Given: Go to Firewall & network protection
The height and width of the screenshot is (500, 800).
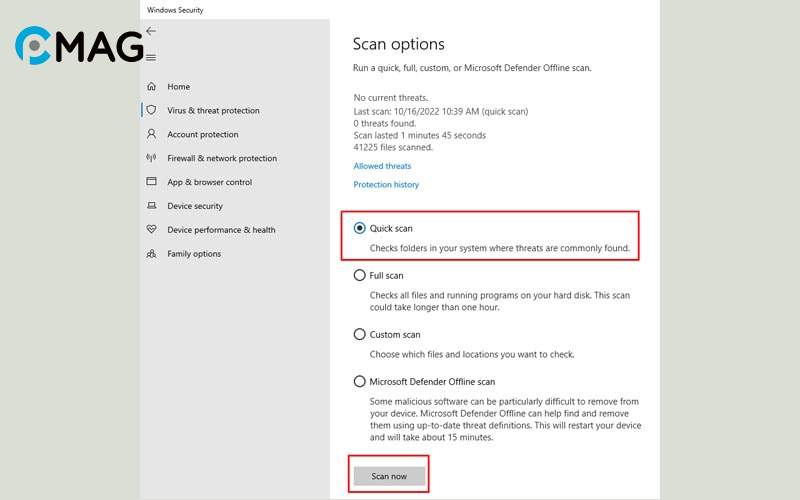Looking at the screenshot, I should click(222, 158).
